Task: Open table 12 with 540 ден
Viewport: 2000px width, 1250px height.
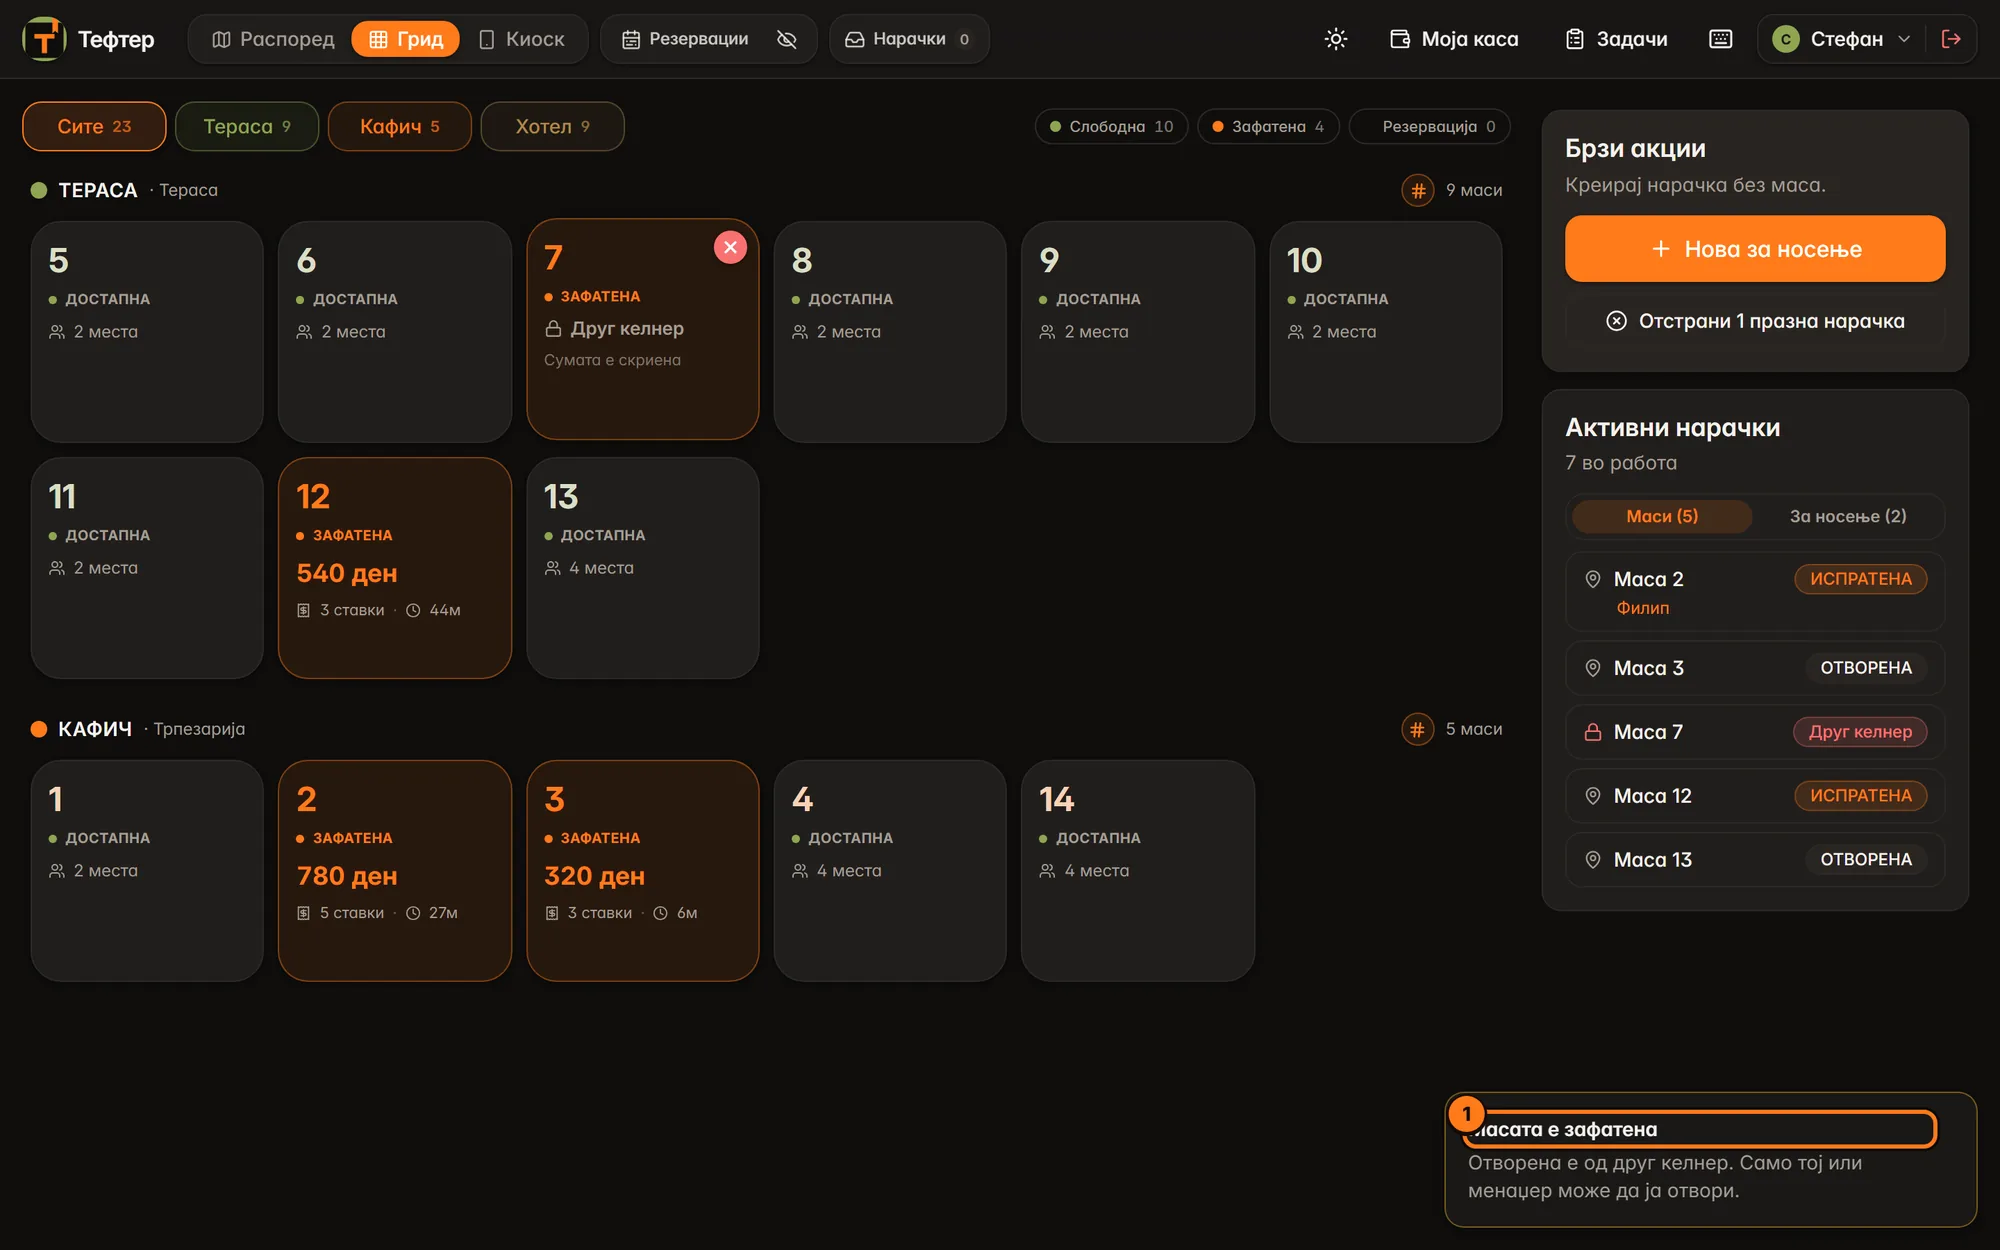Action: click(395, 568)
